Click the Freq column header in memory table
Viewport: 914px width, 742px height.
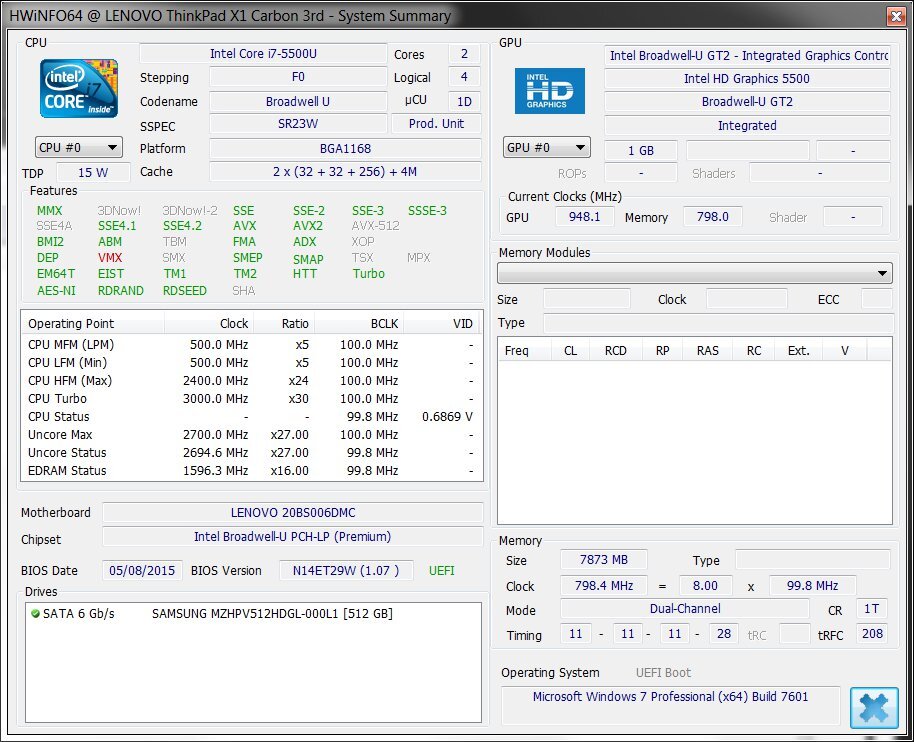(517, 350)
